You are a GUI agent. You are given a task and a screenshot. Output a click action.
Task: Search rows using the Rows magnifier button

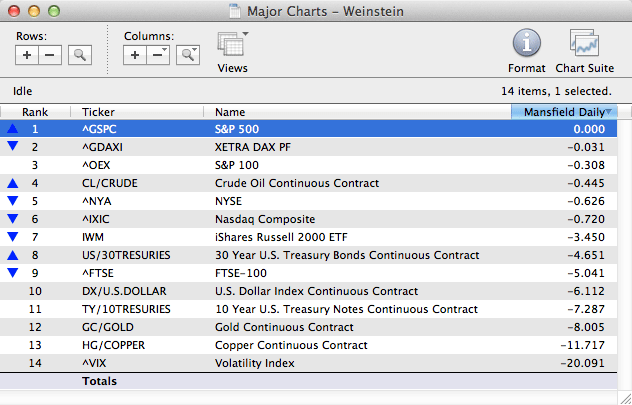(80, 55)
